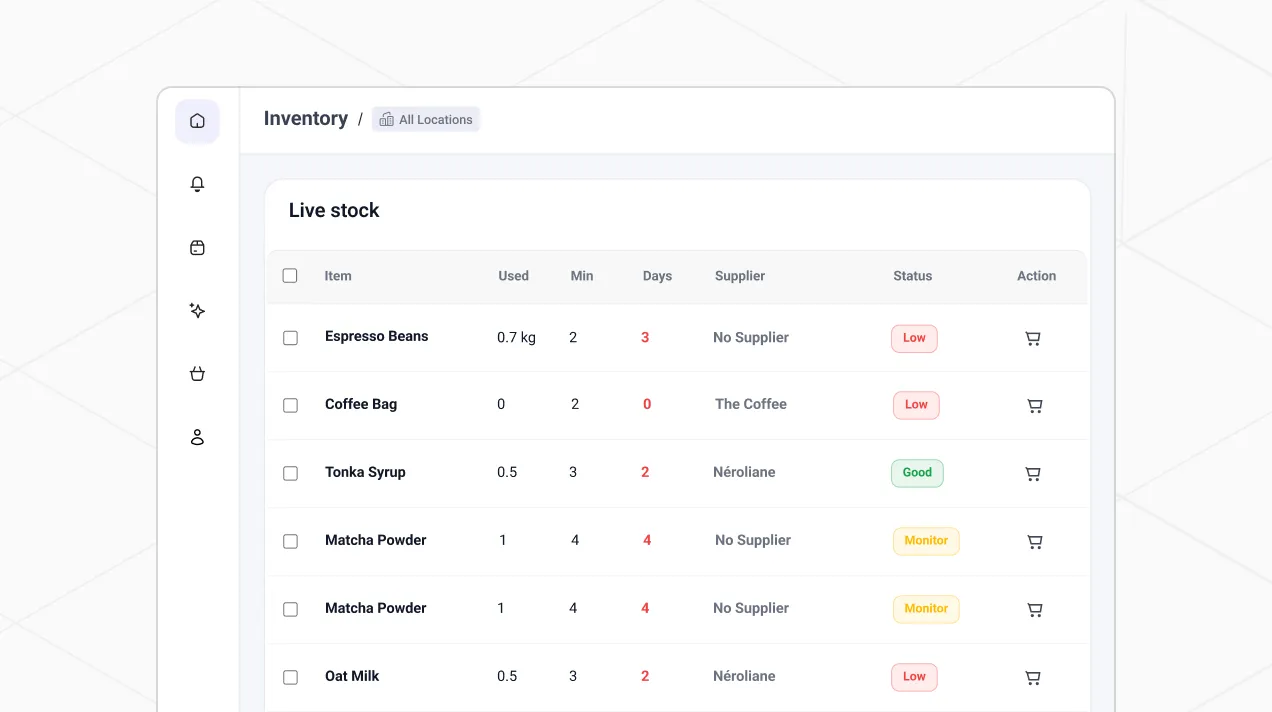Click the Used column header
Image resolution: width=1272 pixels, height=712 pixels.
pyautogui.click(x=513, y=276)
